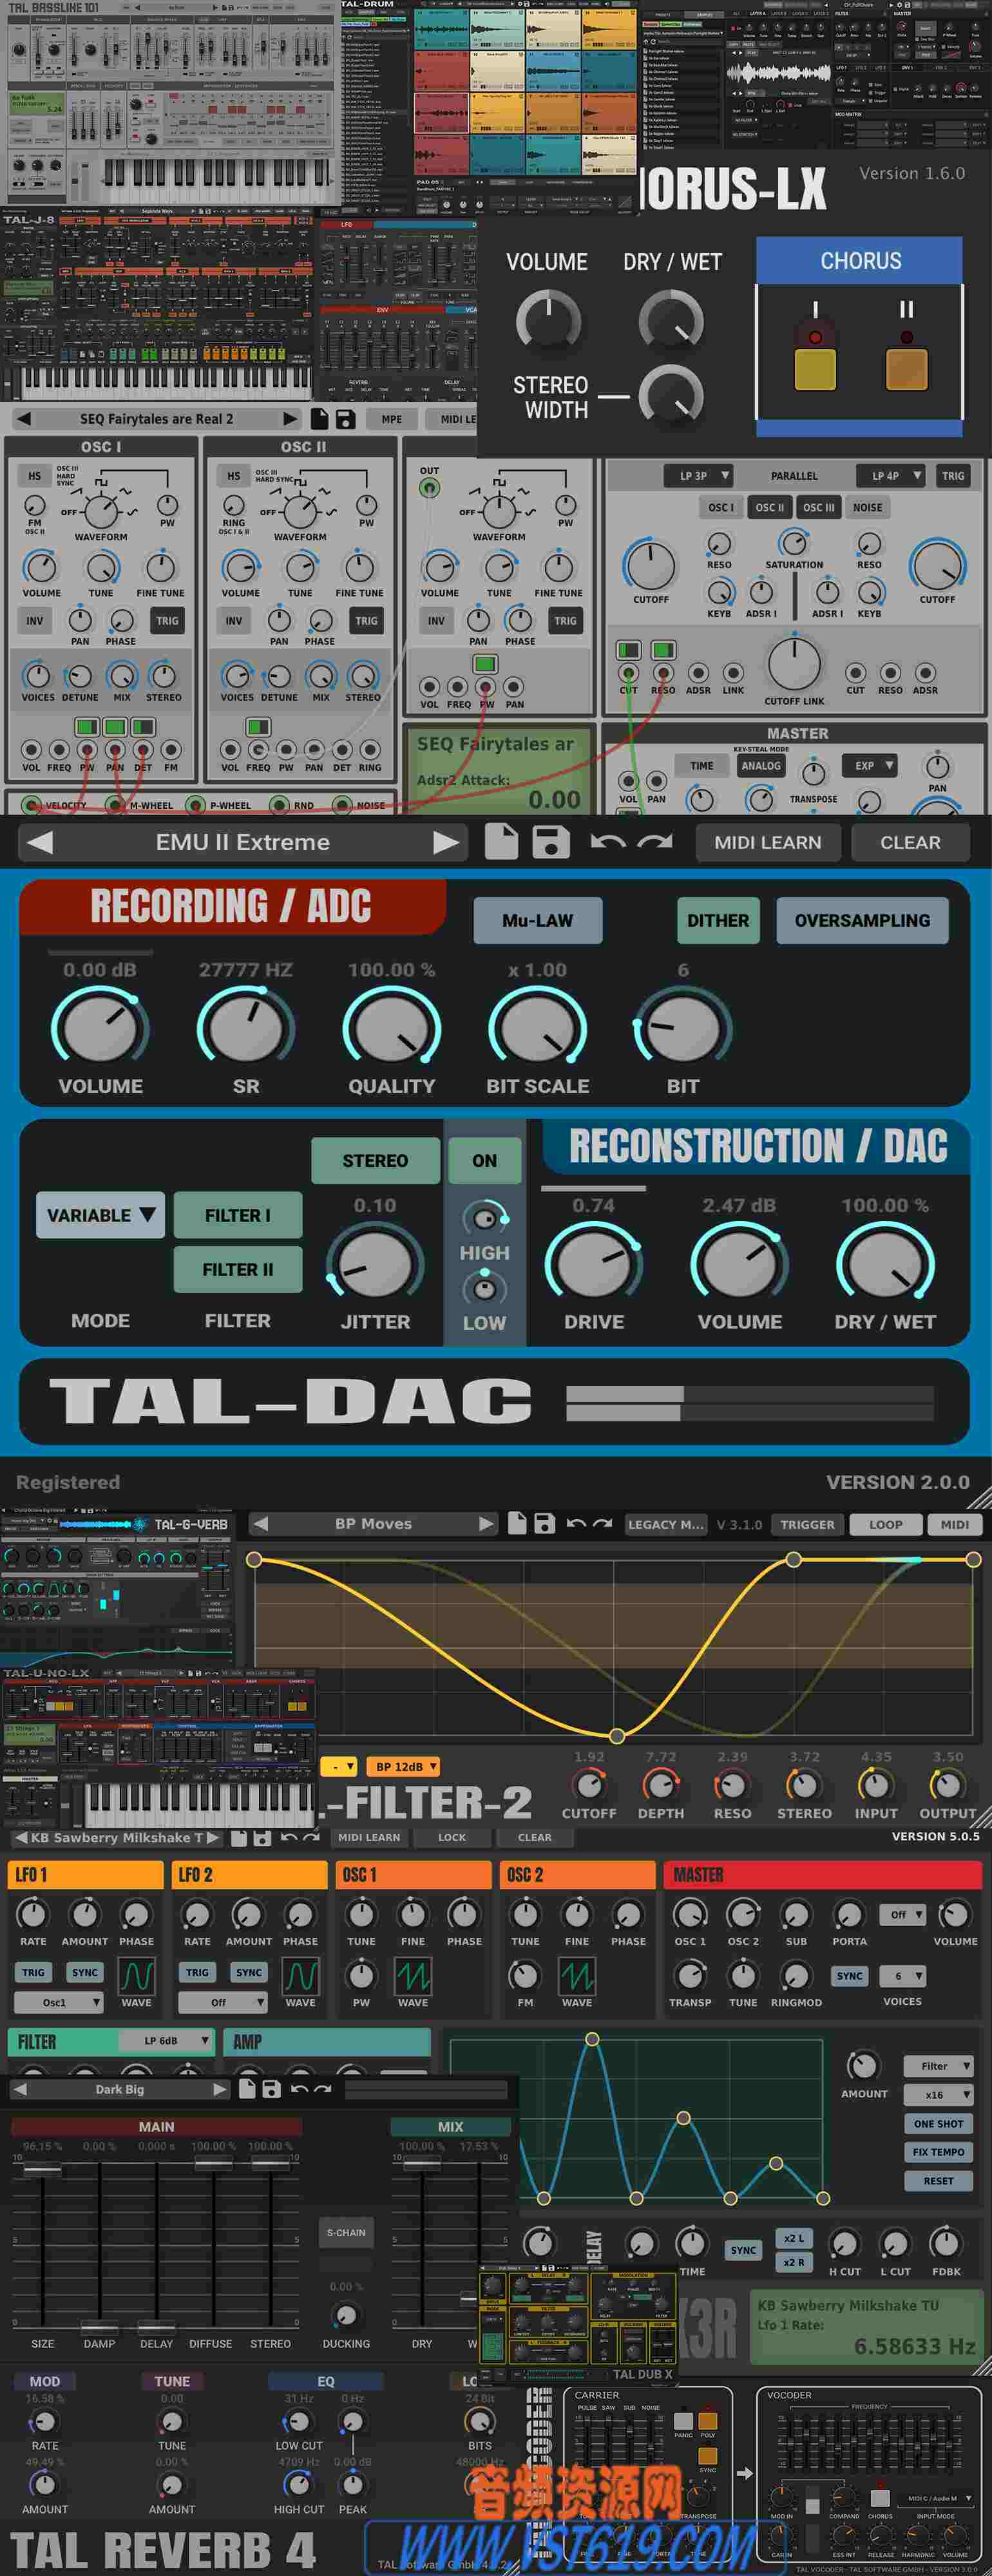The width and height of the screenshot is (992, 2576).
Task: Toggle FILTER II in TAL-DAC
Action: point(238,1269)
